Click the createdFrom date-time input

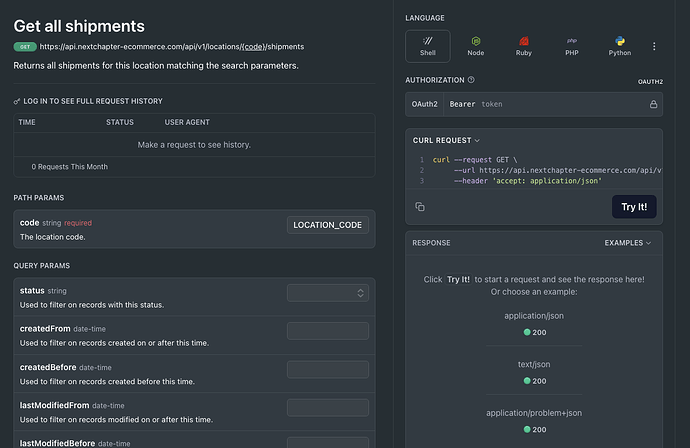point(328,331)
